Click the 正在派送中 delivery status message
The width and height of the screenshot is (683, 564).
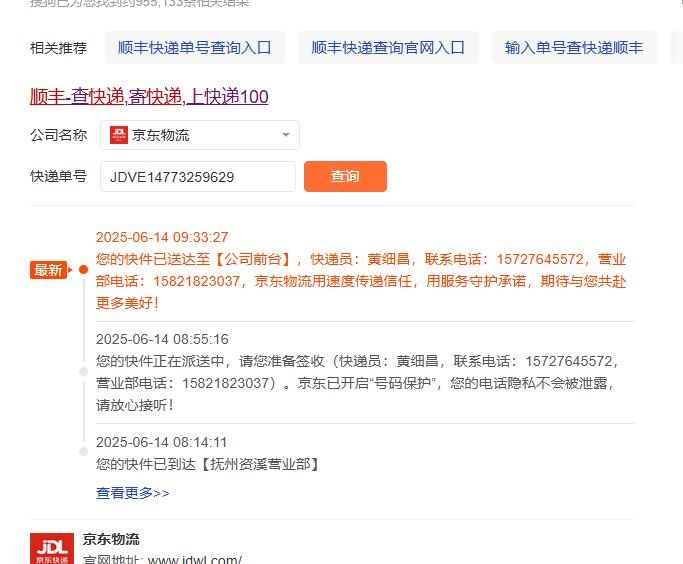point(356,383)
